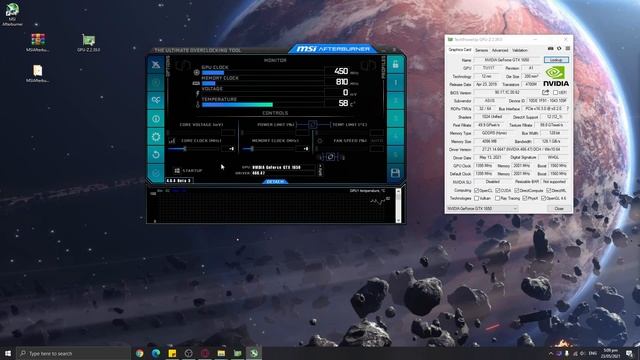Image resolution: width=640 pixels, height=360 pixels.
Task: Click the taskbar search box
Action: tap(73, 353)
